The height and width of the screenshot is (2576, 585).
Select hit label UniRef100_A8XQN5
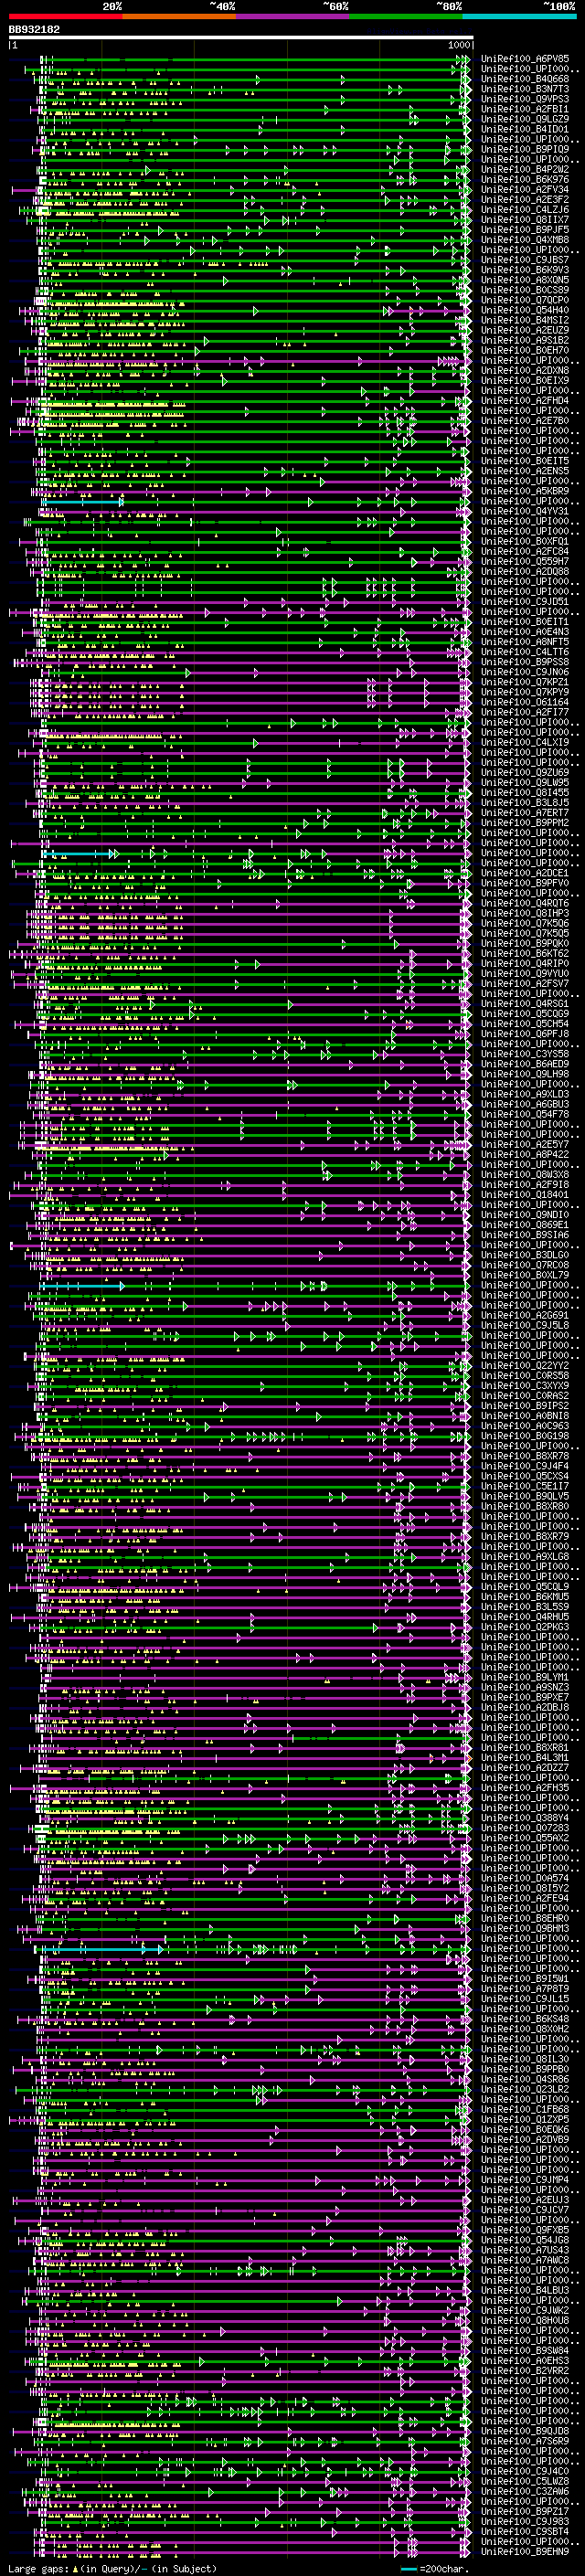click(525, 280)
